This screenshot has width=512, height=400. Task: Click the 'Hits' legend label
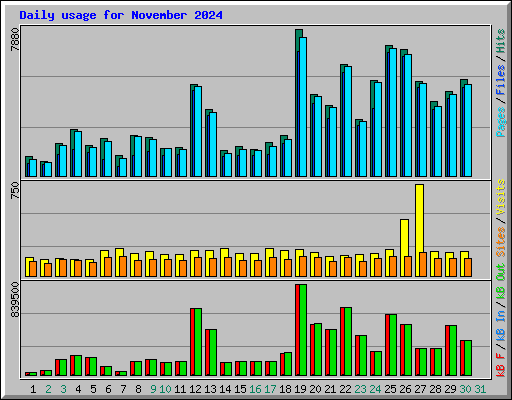(x=501, y=41)
